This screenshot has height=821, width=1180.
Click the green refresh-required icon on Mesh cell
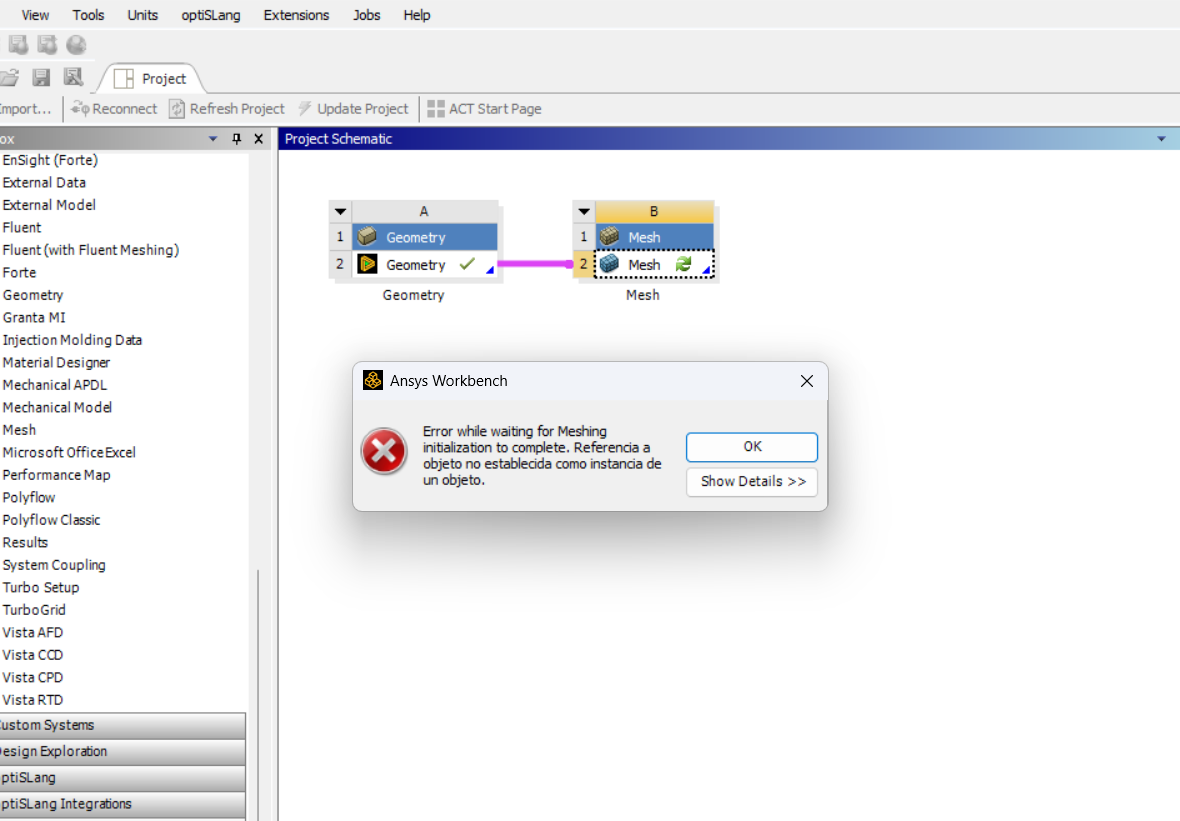pos(683,264)
